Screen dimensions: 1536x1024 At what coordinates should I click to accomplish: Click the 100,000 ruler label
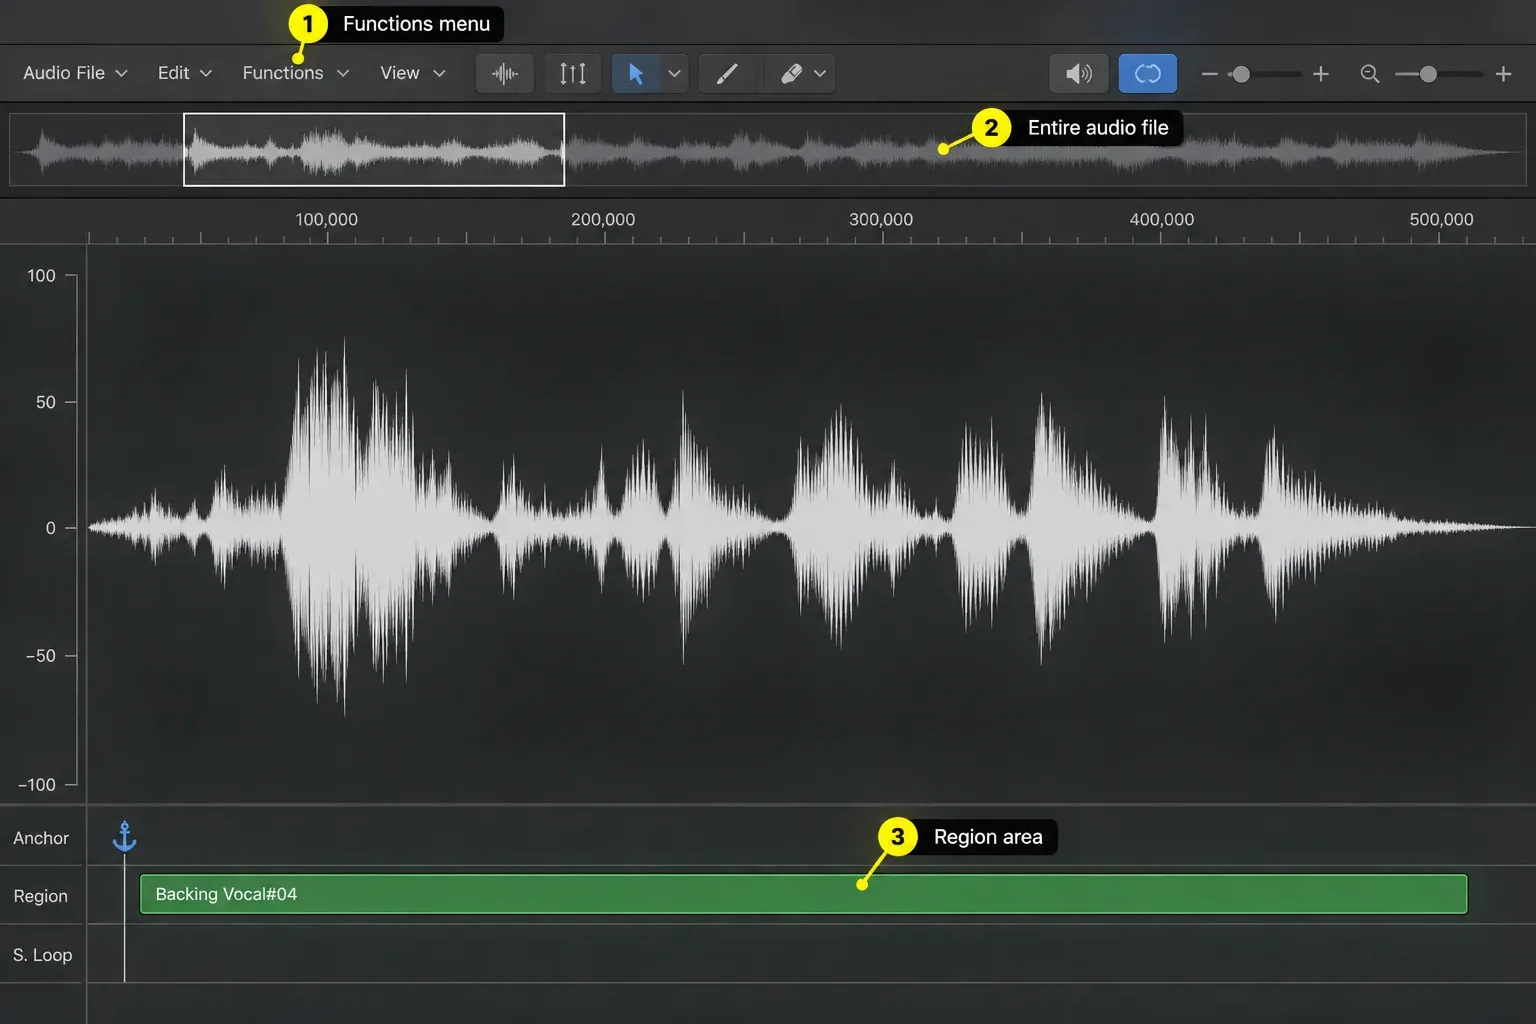(326, 219)
